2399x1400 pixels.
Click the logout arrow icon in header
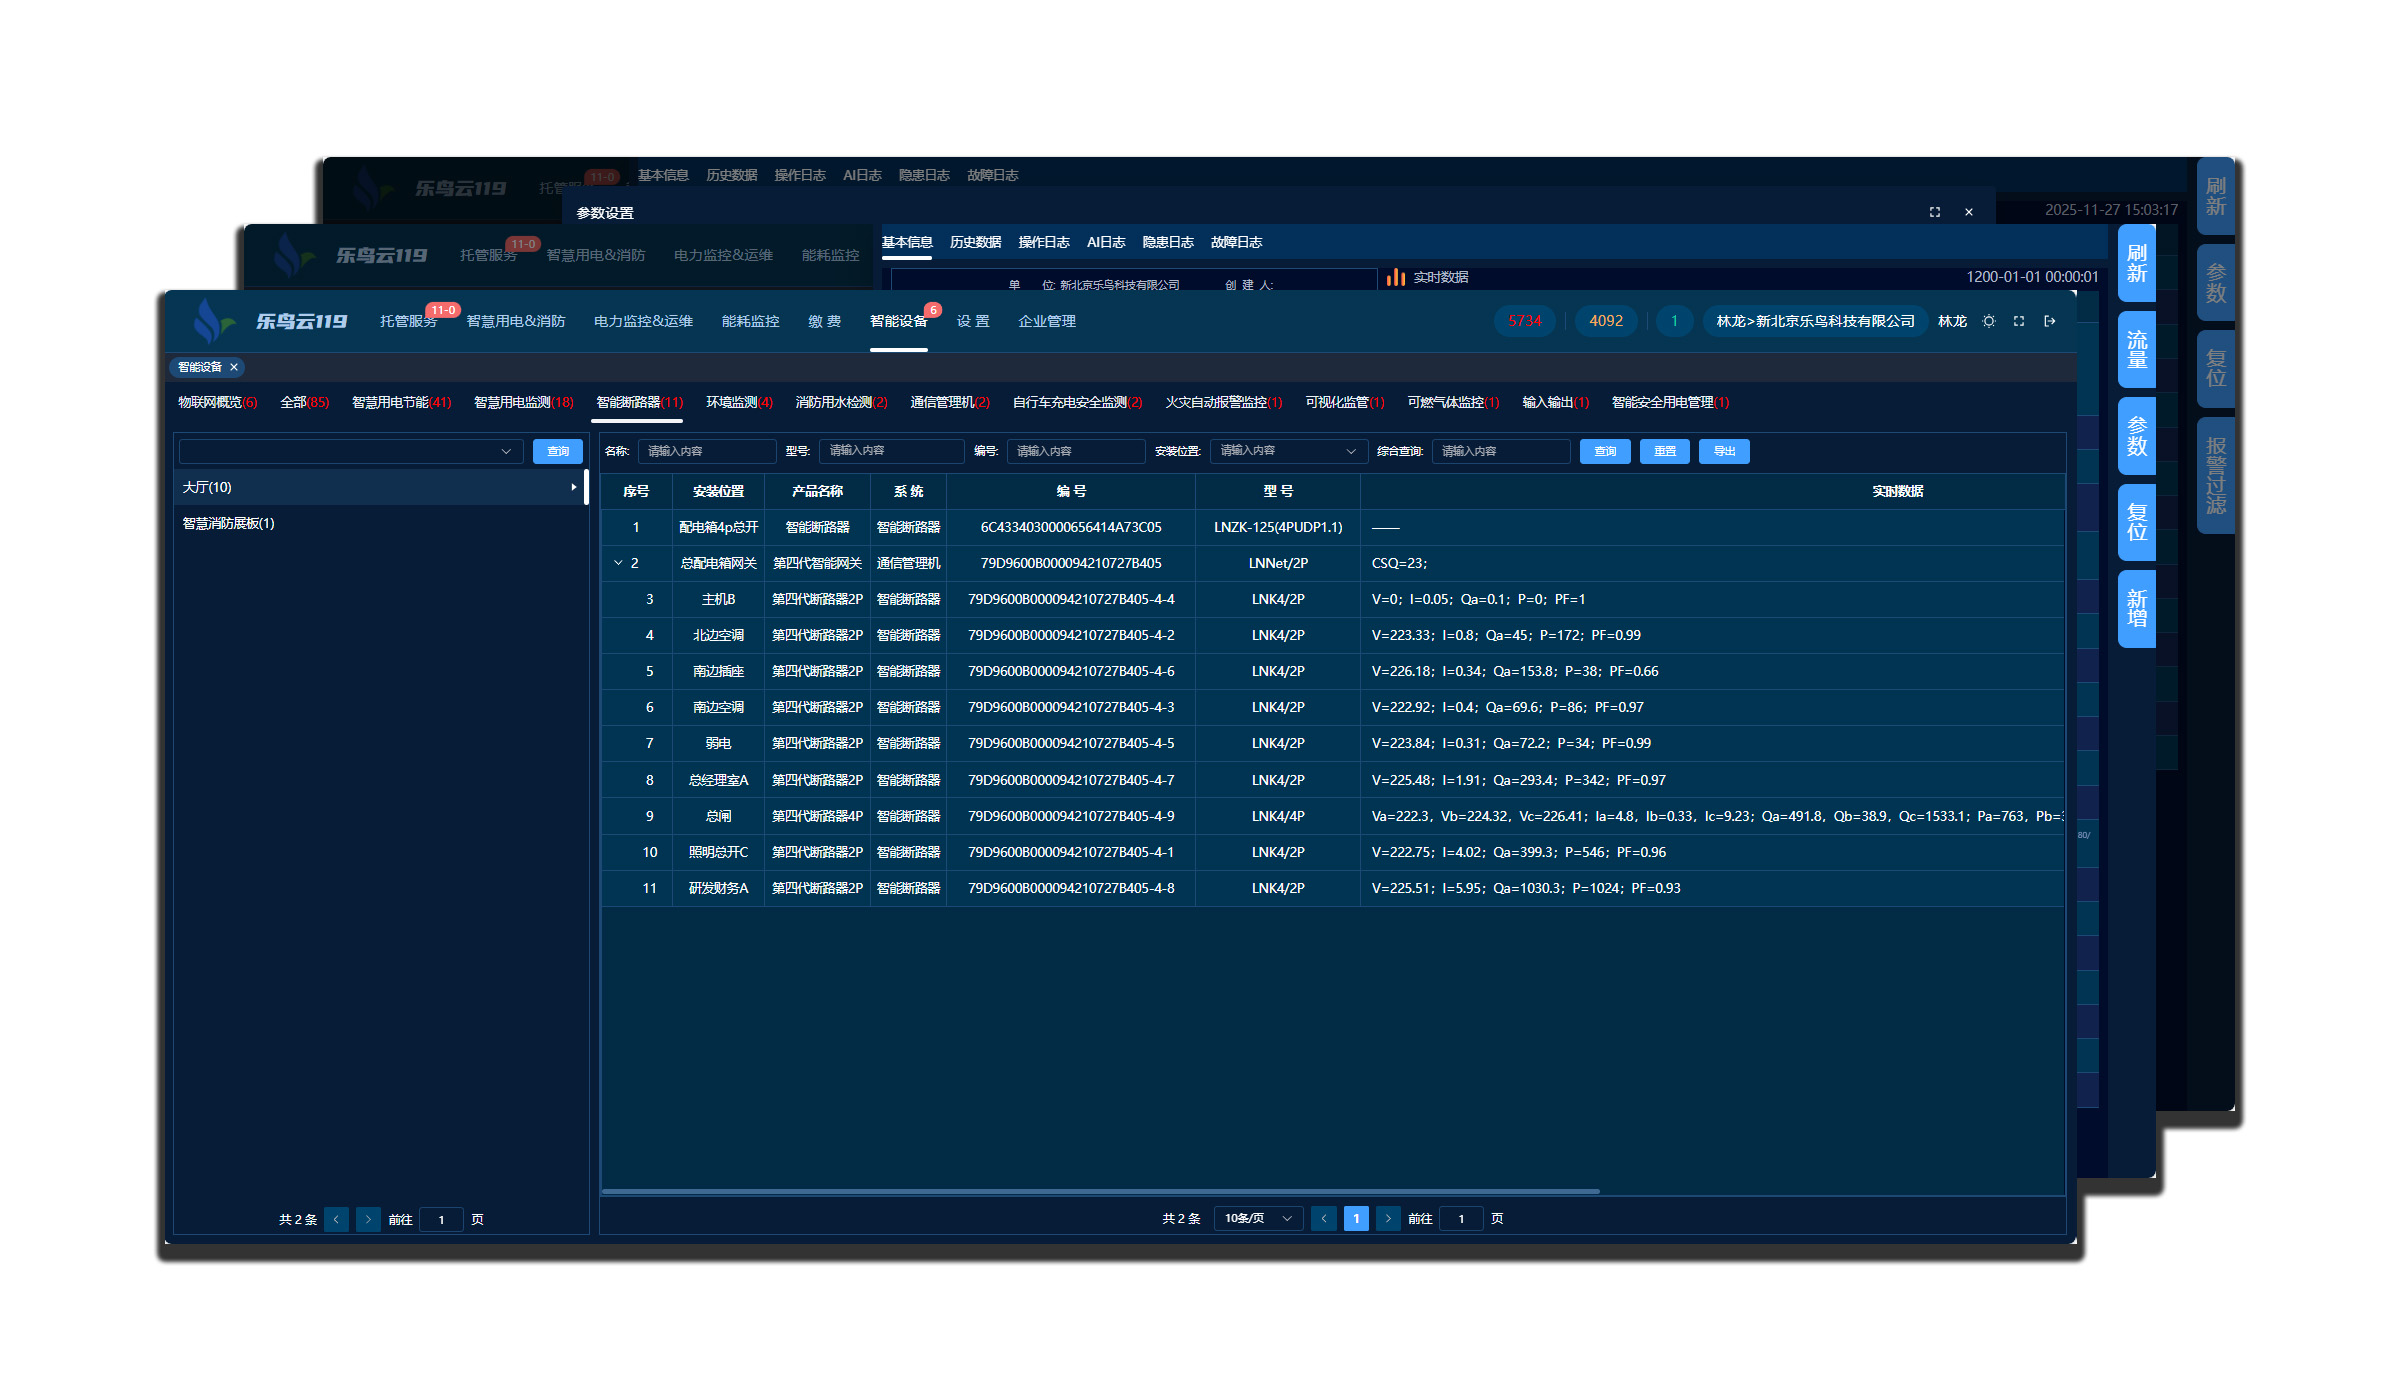click(x=2049, y=321)
